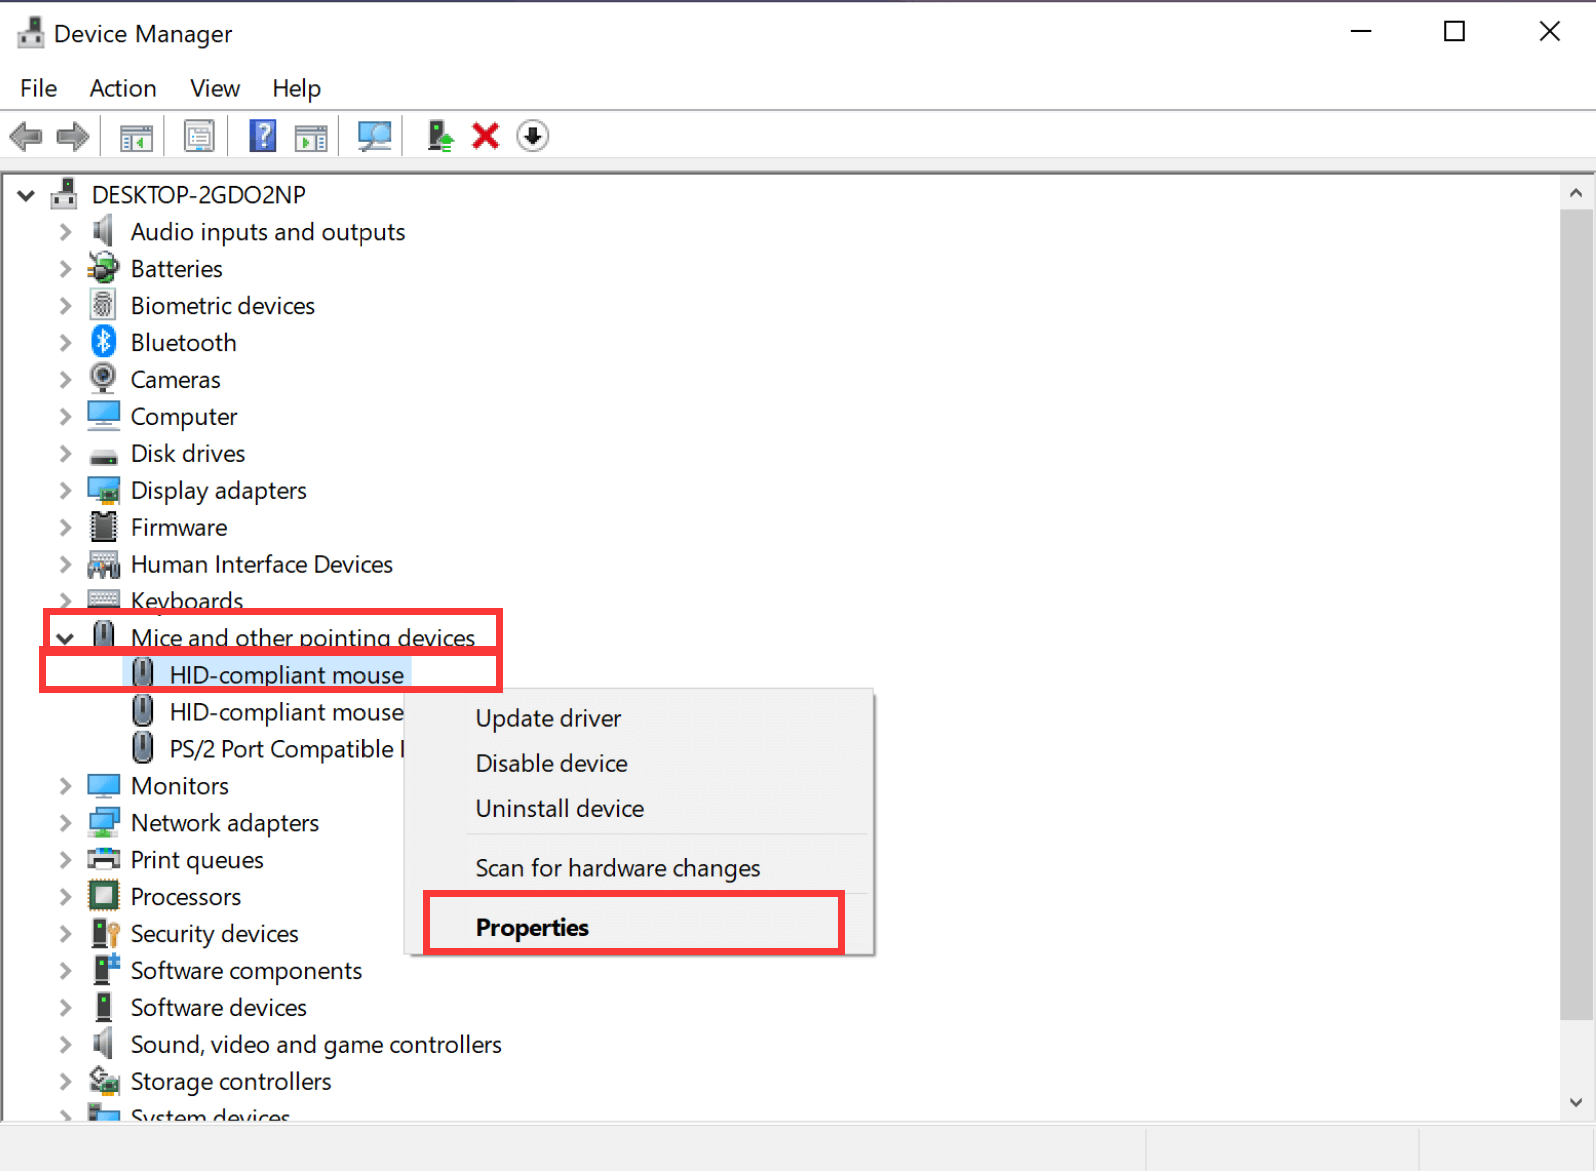Expand the Network adapters category

tap(65, 823)
